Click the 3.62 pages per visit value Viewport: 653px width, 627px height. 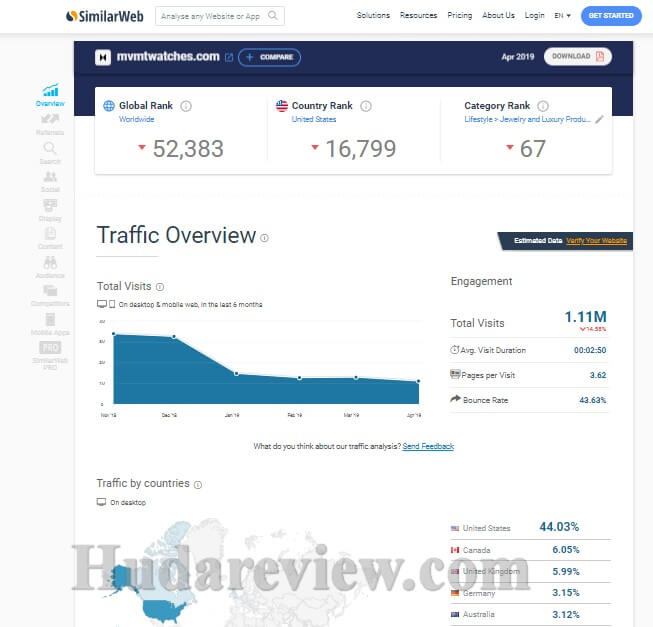(x=598, y=375)
